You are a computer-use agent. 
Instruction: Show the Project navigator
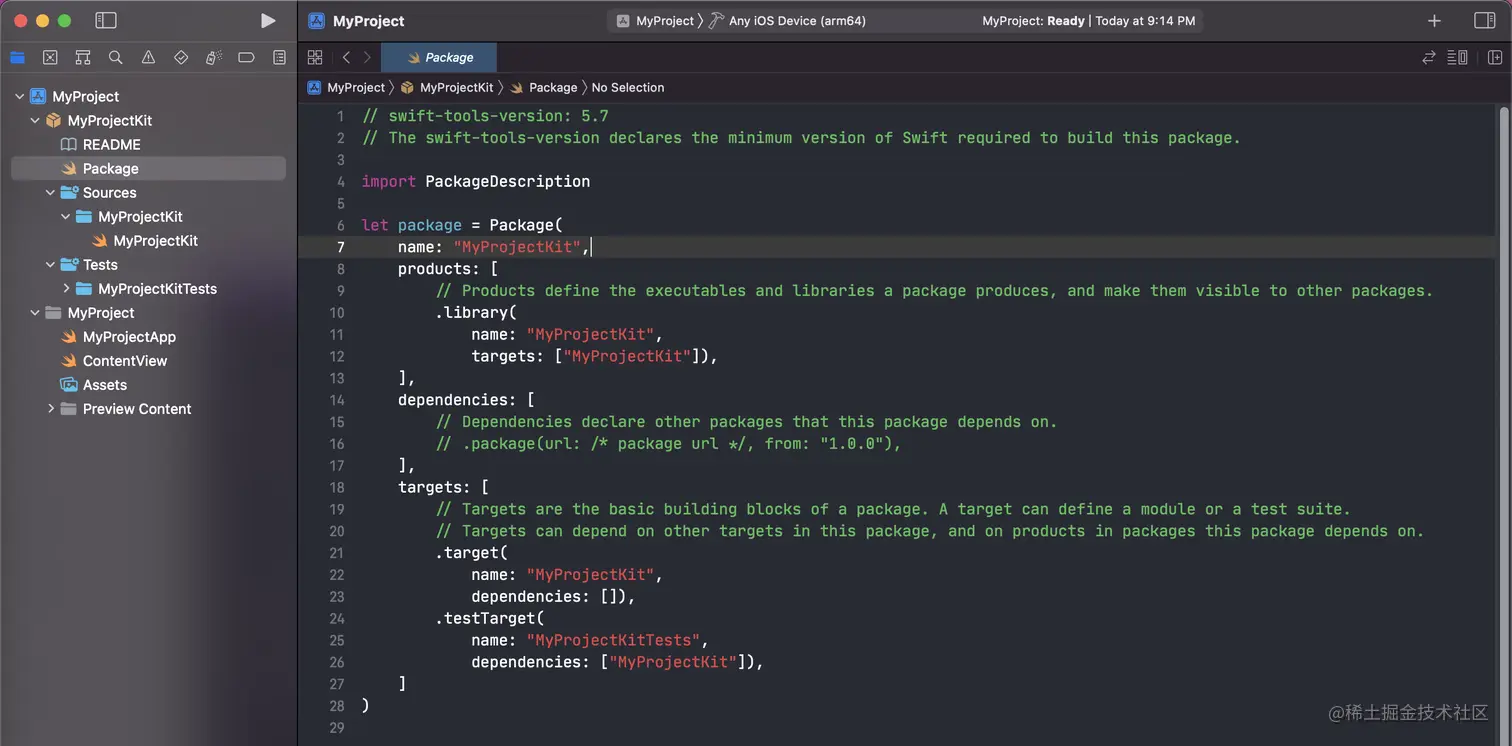pyautogui.click(x=17, y=58)
